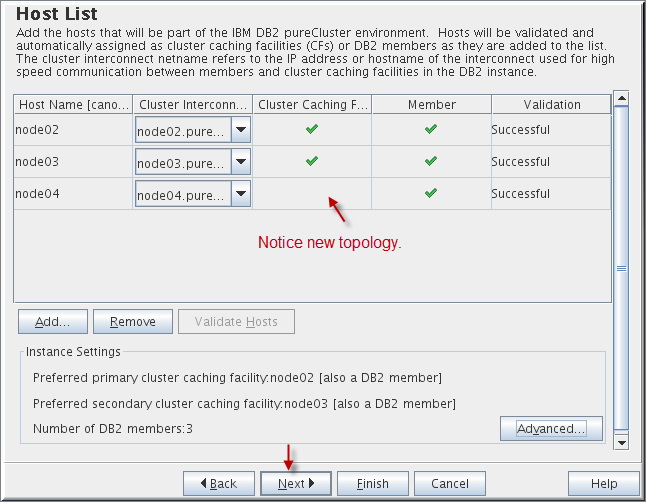Viewport: 646px width, 502px height.
Task: Toggle node03 Cluster Caching Facility checkmark
Action: click(x=312, y=161)
